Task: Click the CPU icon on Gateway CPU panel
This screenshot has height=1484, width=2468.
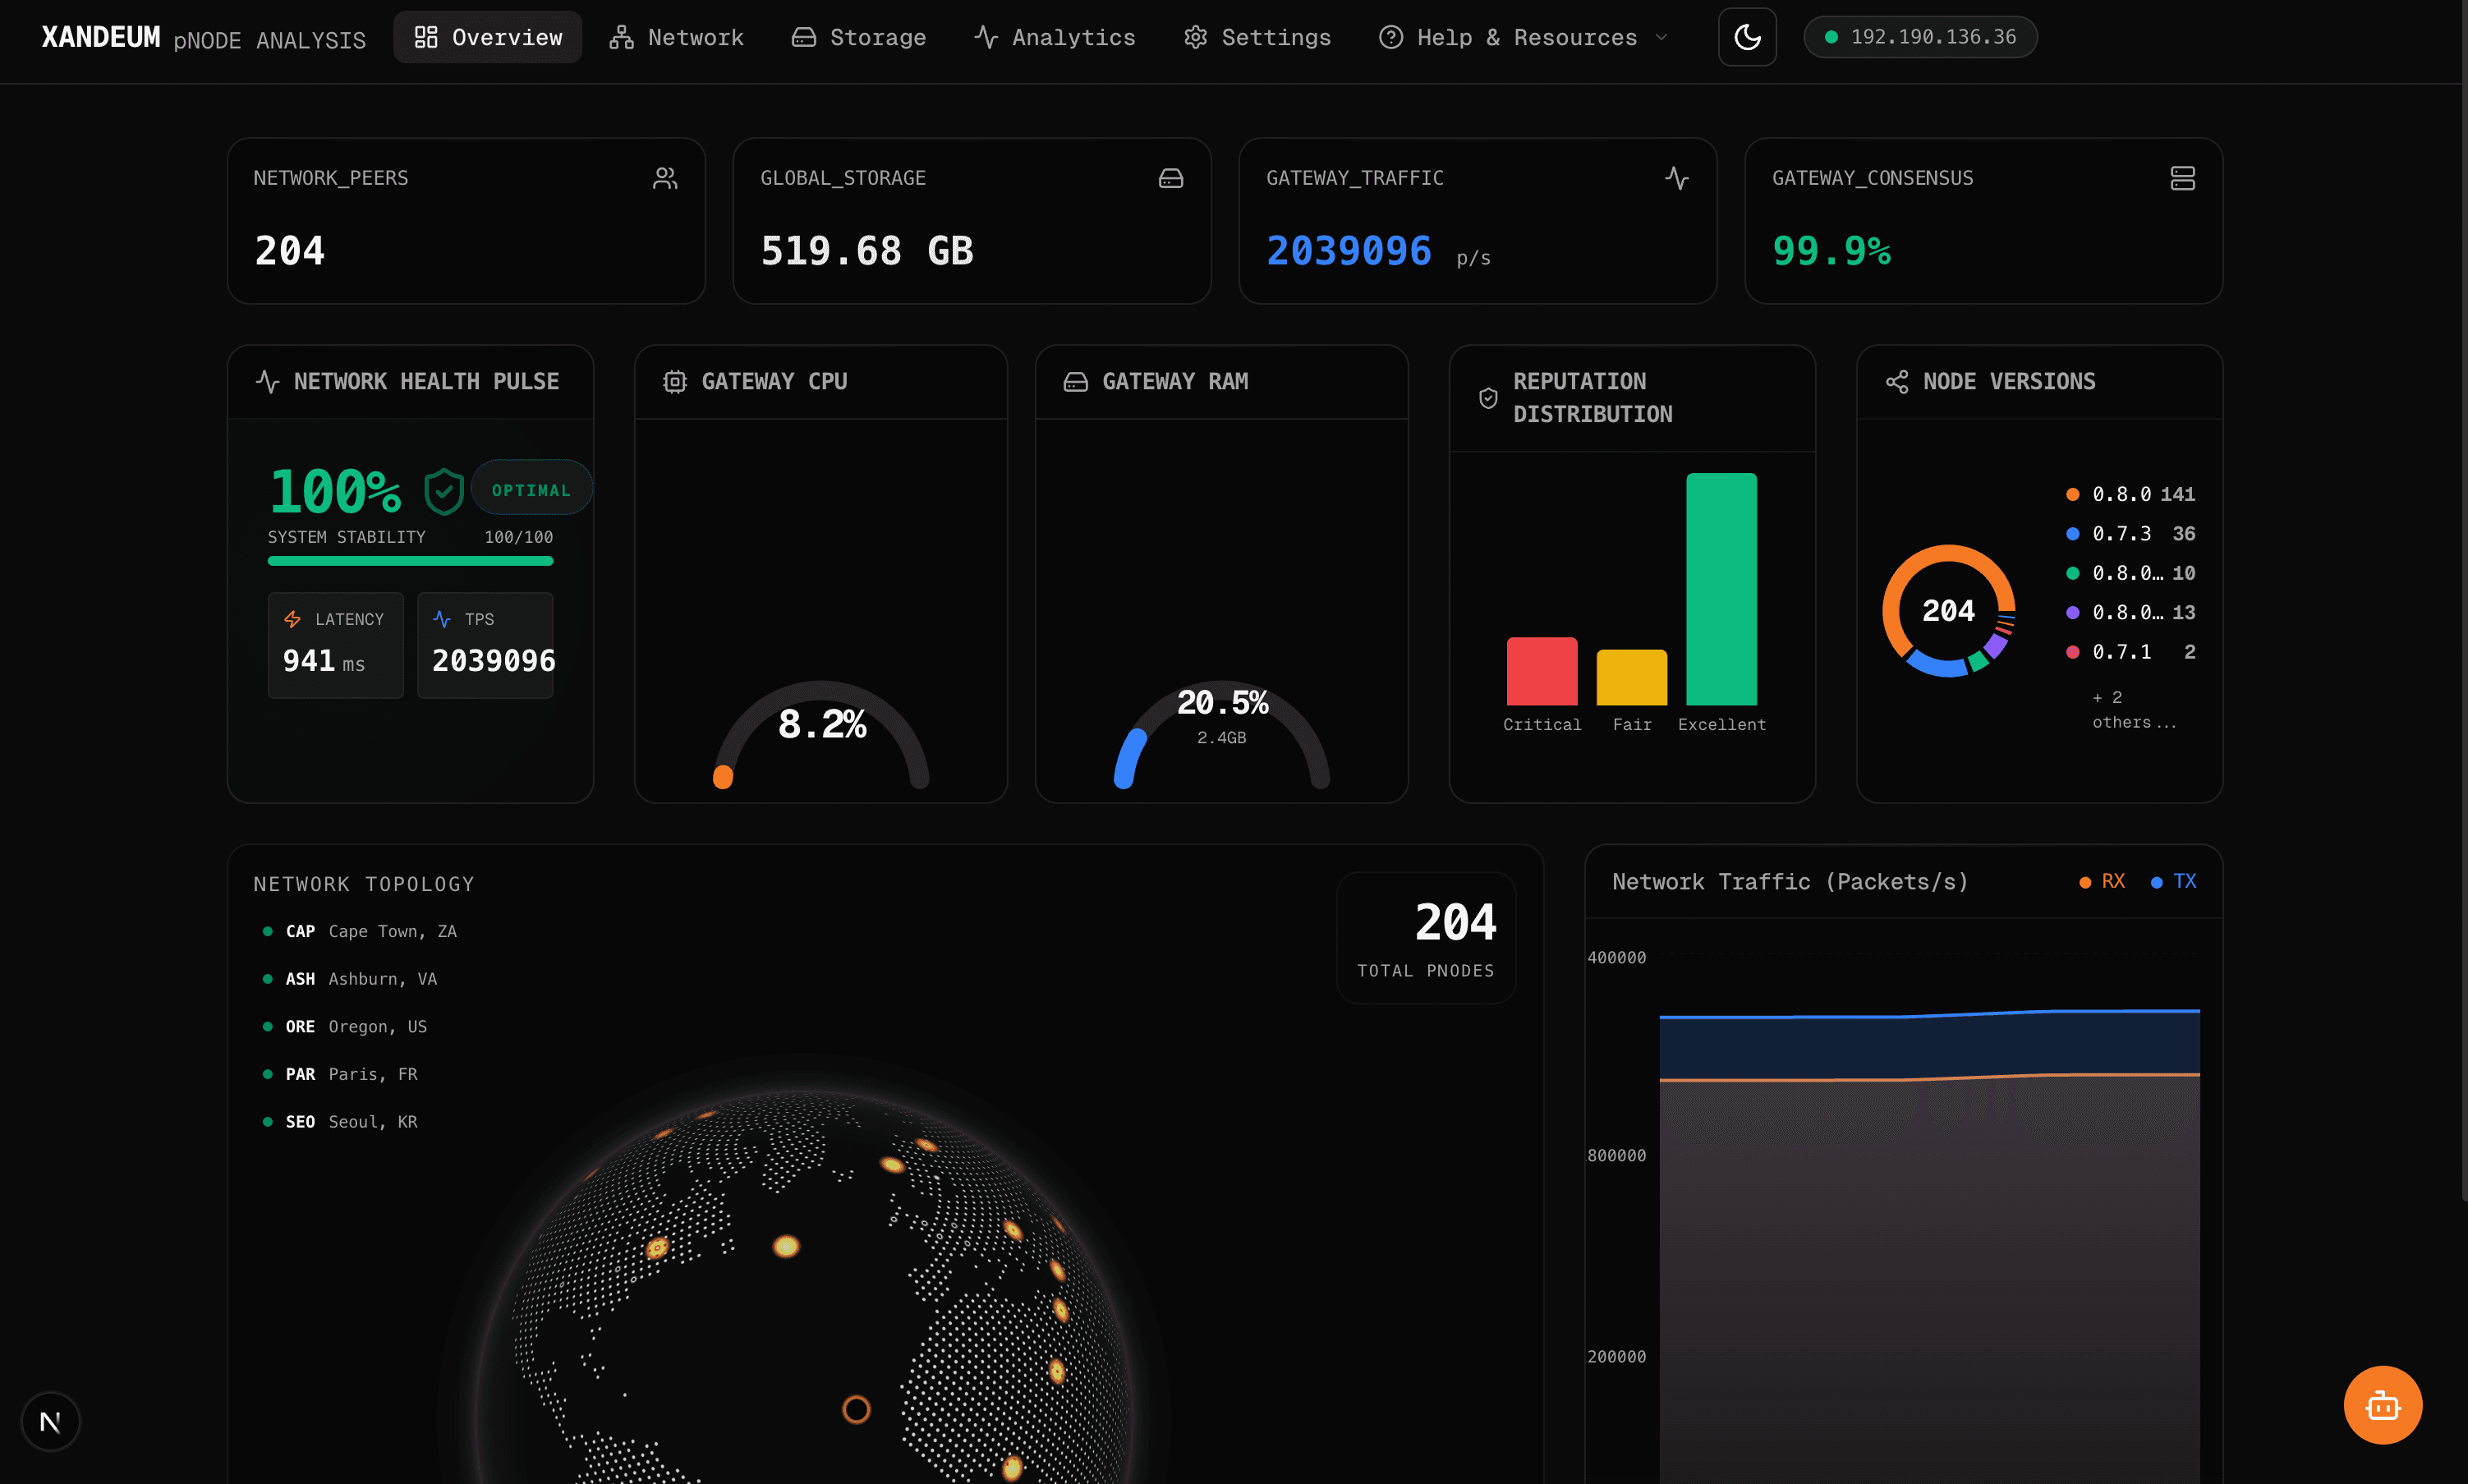Action: tap(676, 381)
